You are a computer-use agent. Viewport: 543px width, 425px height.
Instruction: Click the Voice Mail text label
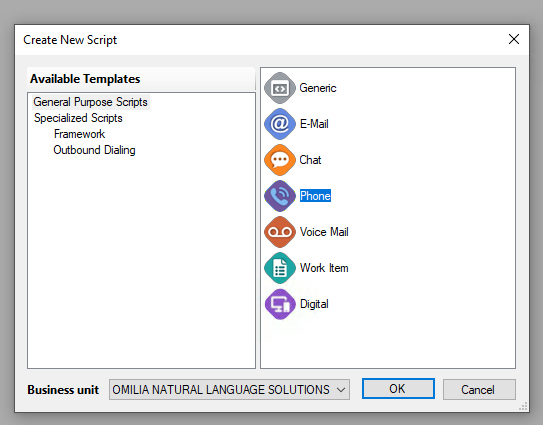point(324,232)
